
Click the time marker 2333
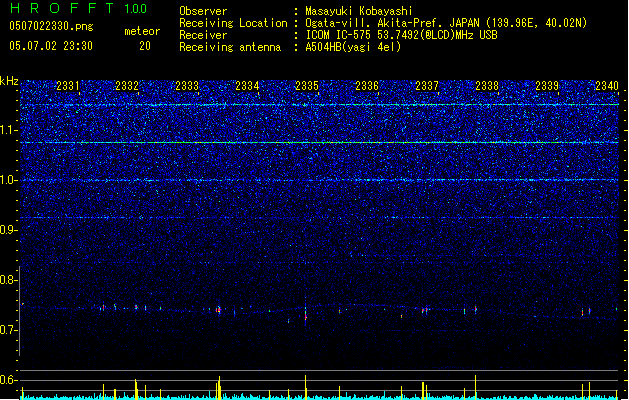(x=187, y=85)
